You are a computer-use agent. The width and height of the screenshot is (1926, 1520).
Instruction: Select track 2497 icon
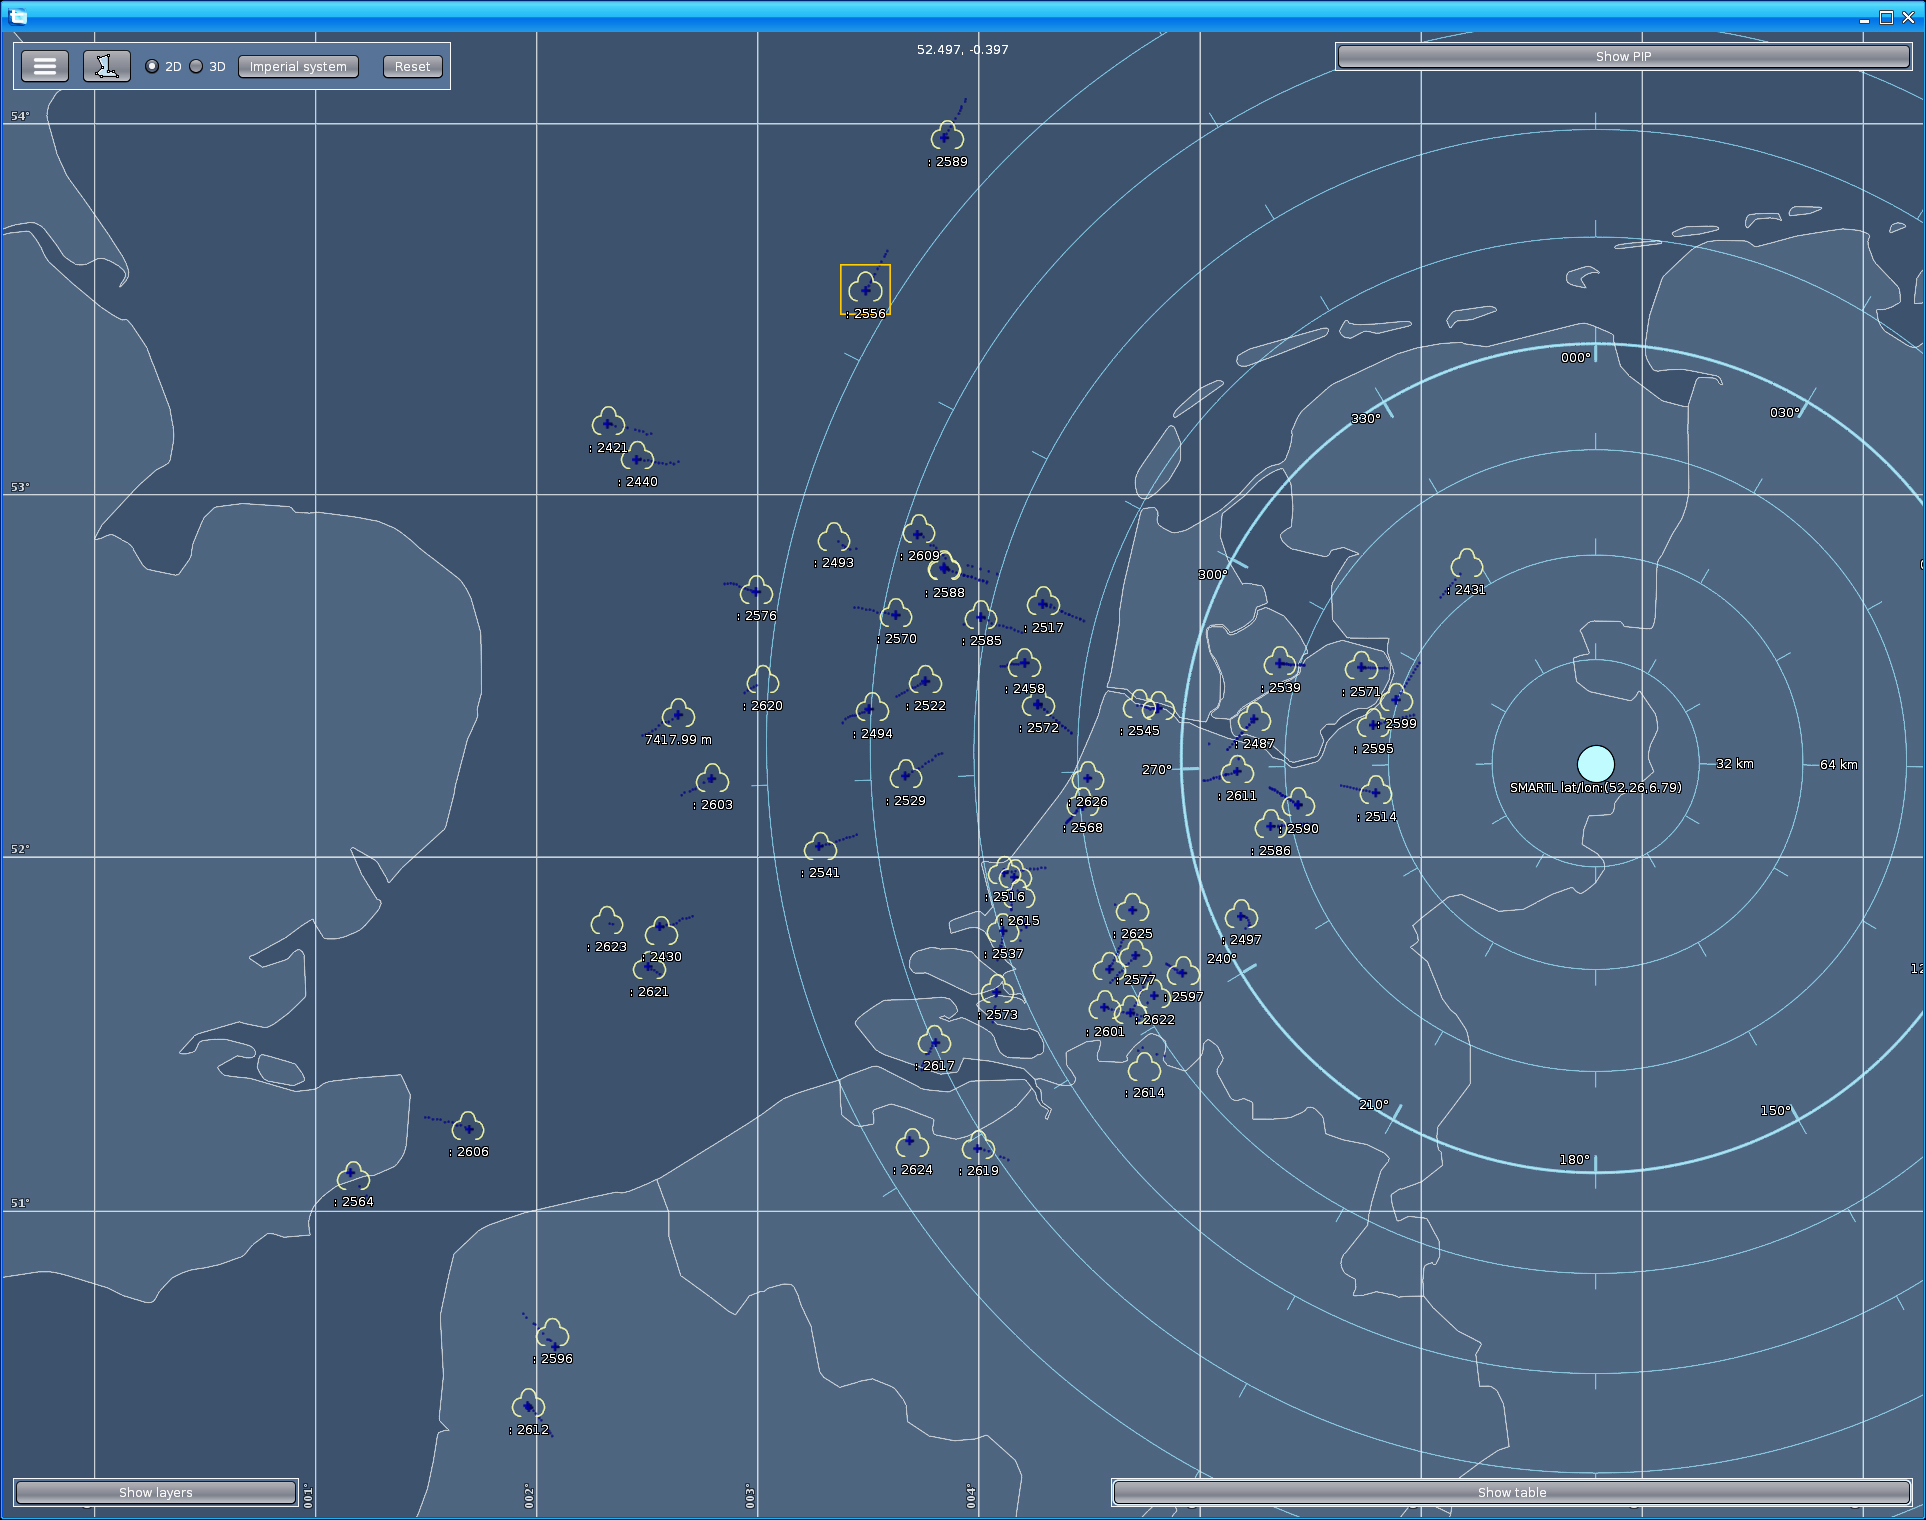click(x=1241, y=915)
